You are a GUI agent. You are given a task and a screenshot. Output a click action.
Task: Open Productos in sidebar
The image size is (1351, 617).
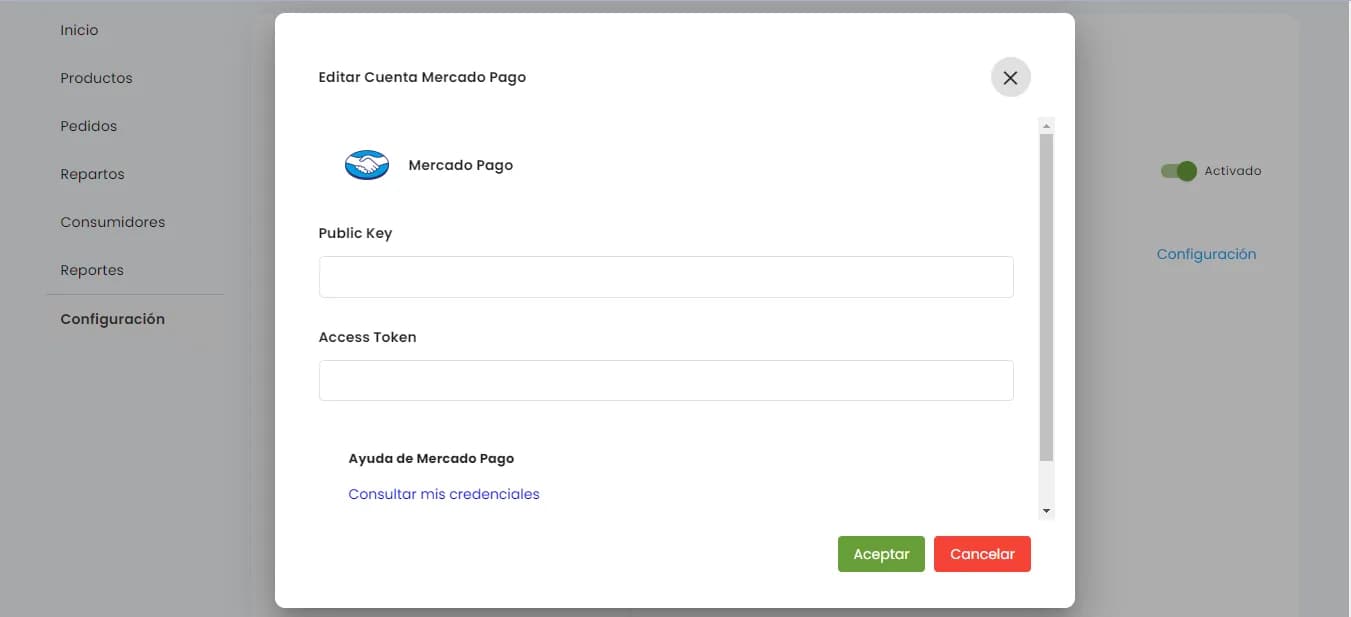pyautogui.click(x=96, y=78)
